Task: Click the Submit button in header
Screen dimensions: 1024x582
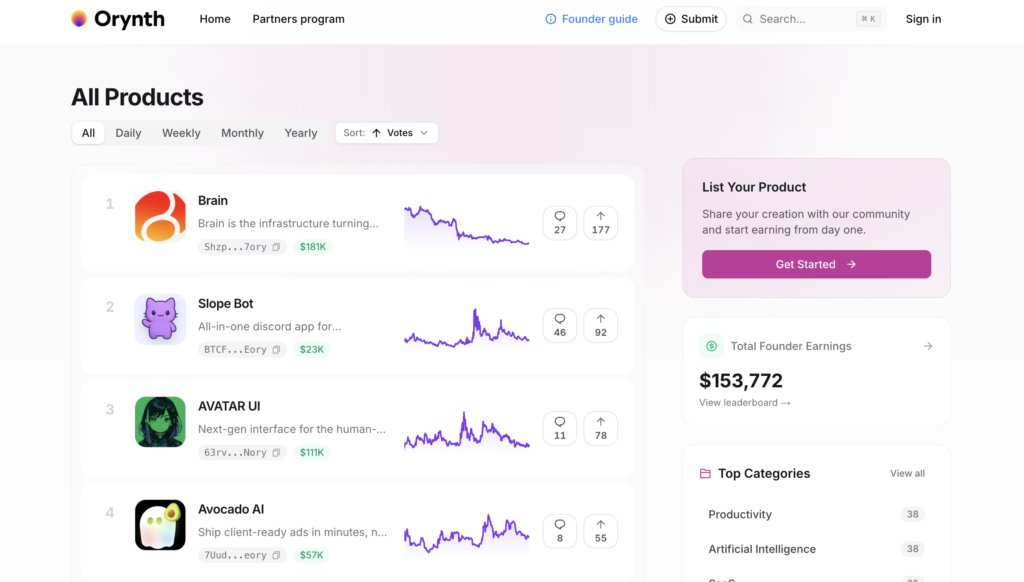Action: [x=690, y=19]
